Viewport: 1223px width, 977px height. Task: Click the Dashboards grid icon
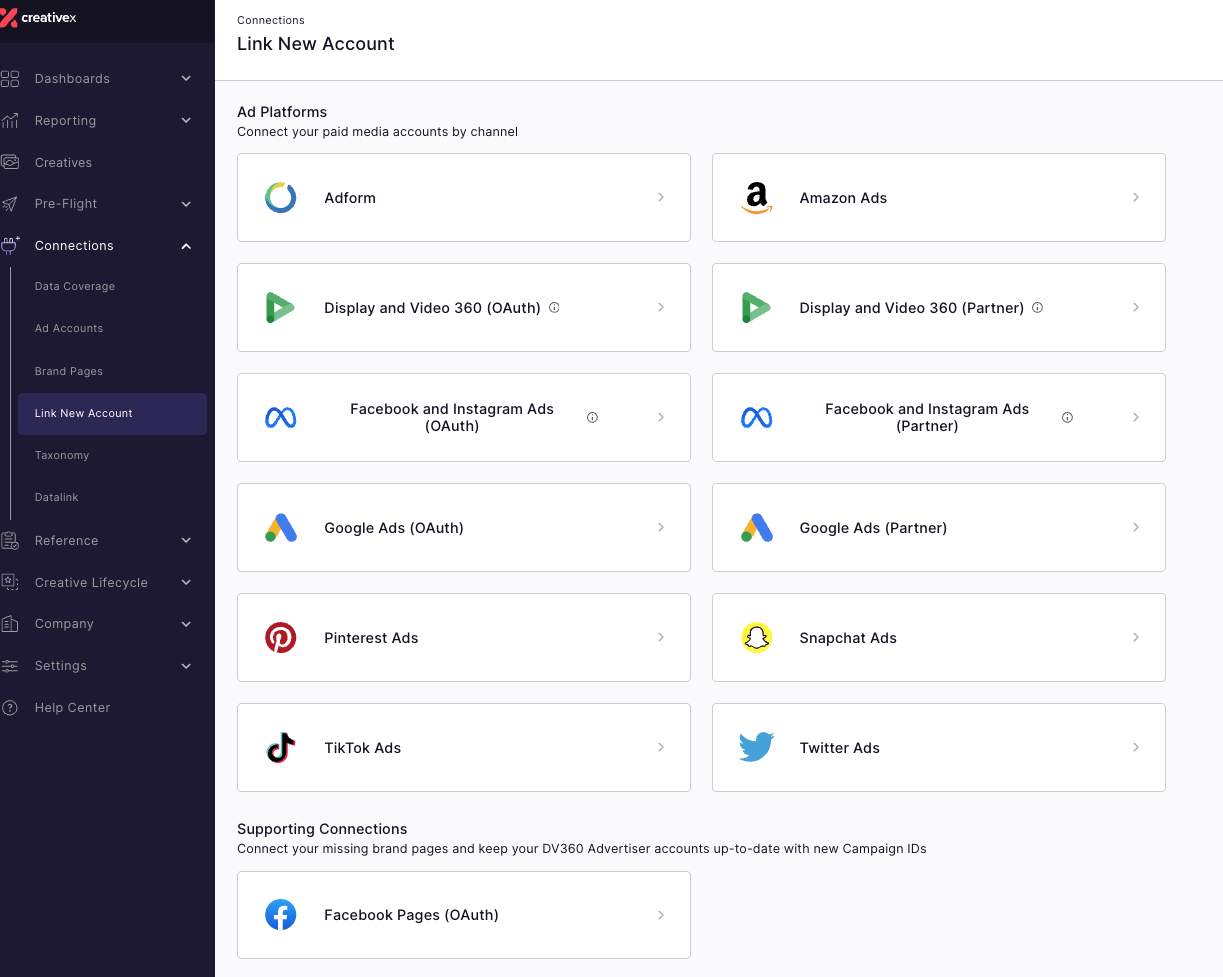coord(10,79)
